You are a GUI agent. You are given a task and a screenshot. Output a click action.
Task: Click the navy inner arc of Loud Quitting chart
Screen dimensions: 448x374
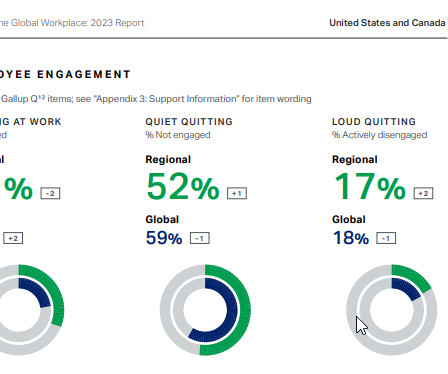click(x=407, y=288)
